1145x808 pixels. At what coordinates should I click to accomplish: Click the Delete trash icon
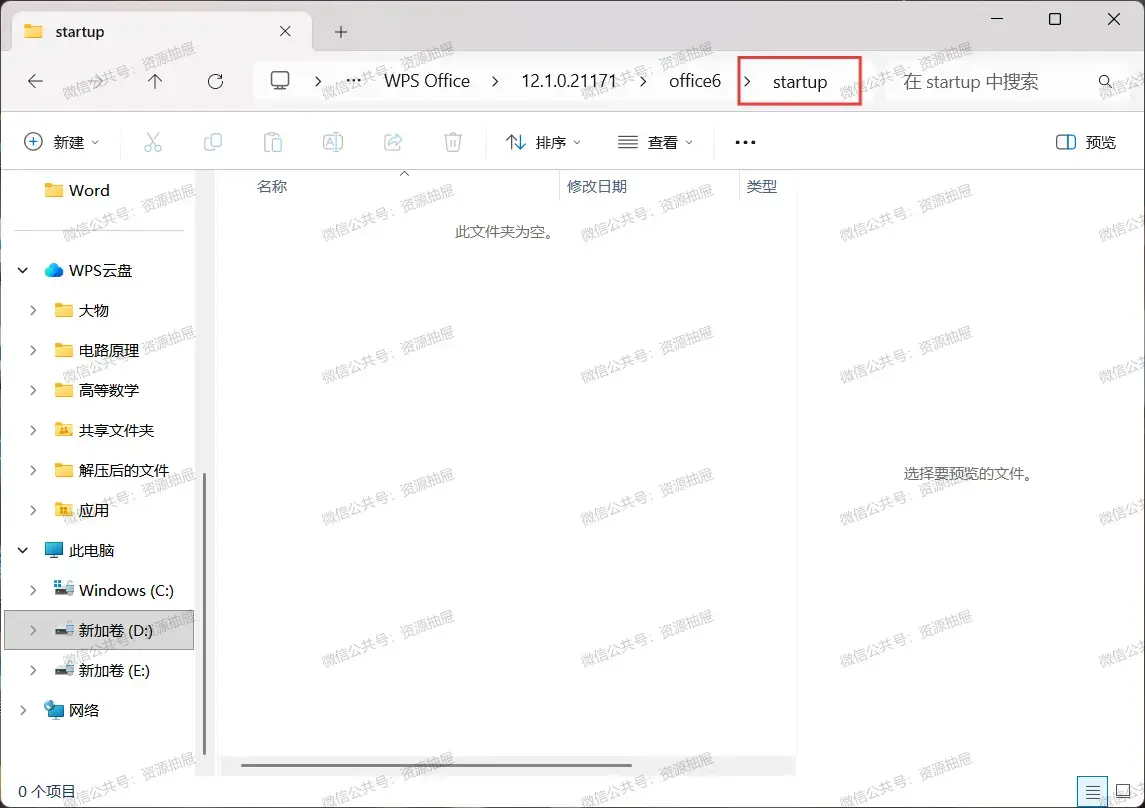tap(453, 142)
